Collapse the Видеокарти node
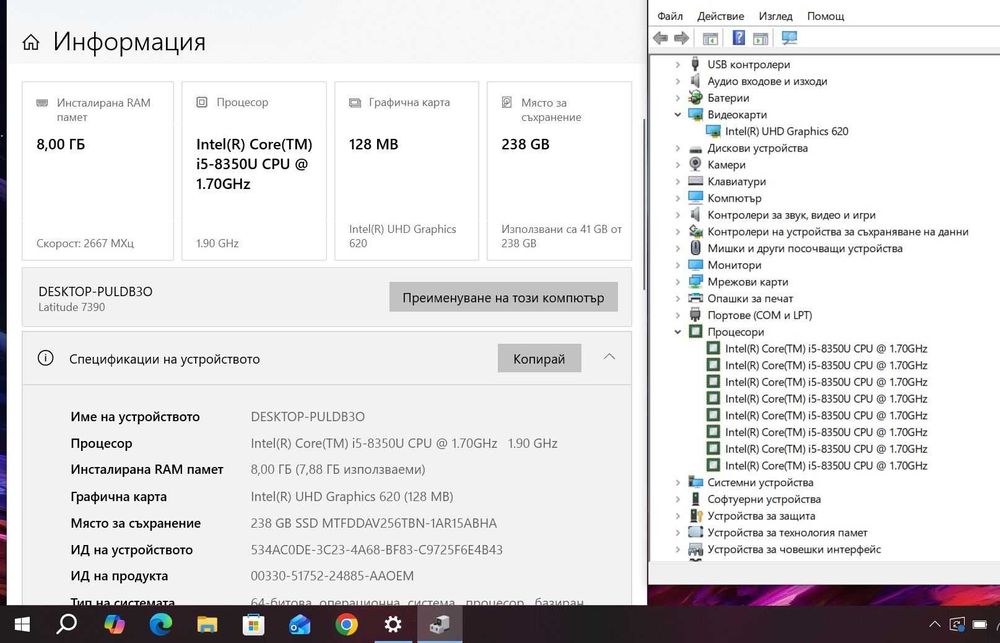 tap(677, 115)
